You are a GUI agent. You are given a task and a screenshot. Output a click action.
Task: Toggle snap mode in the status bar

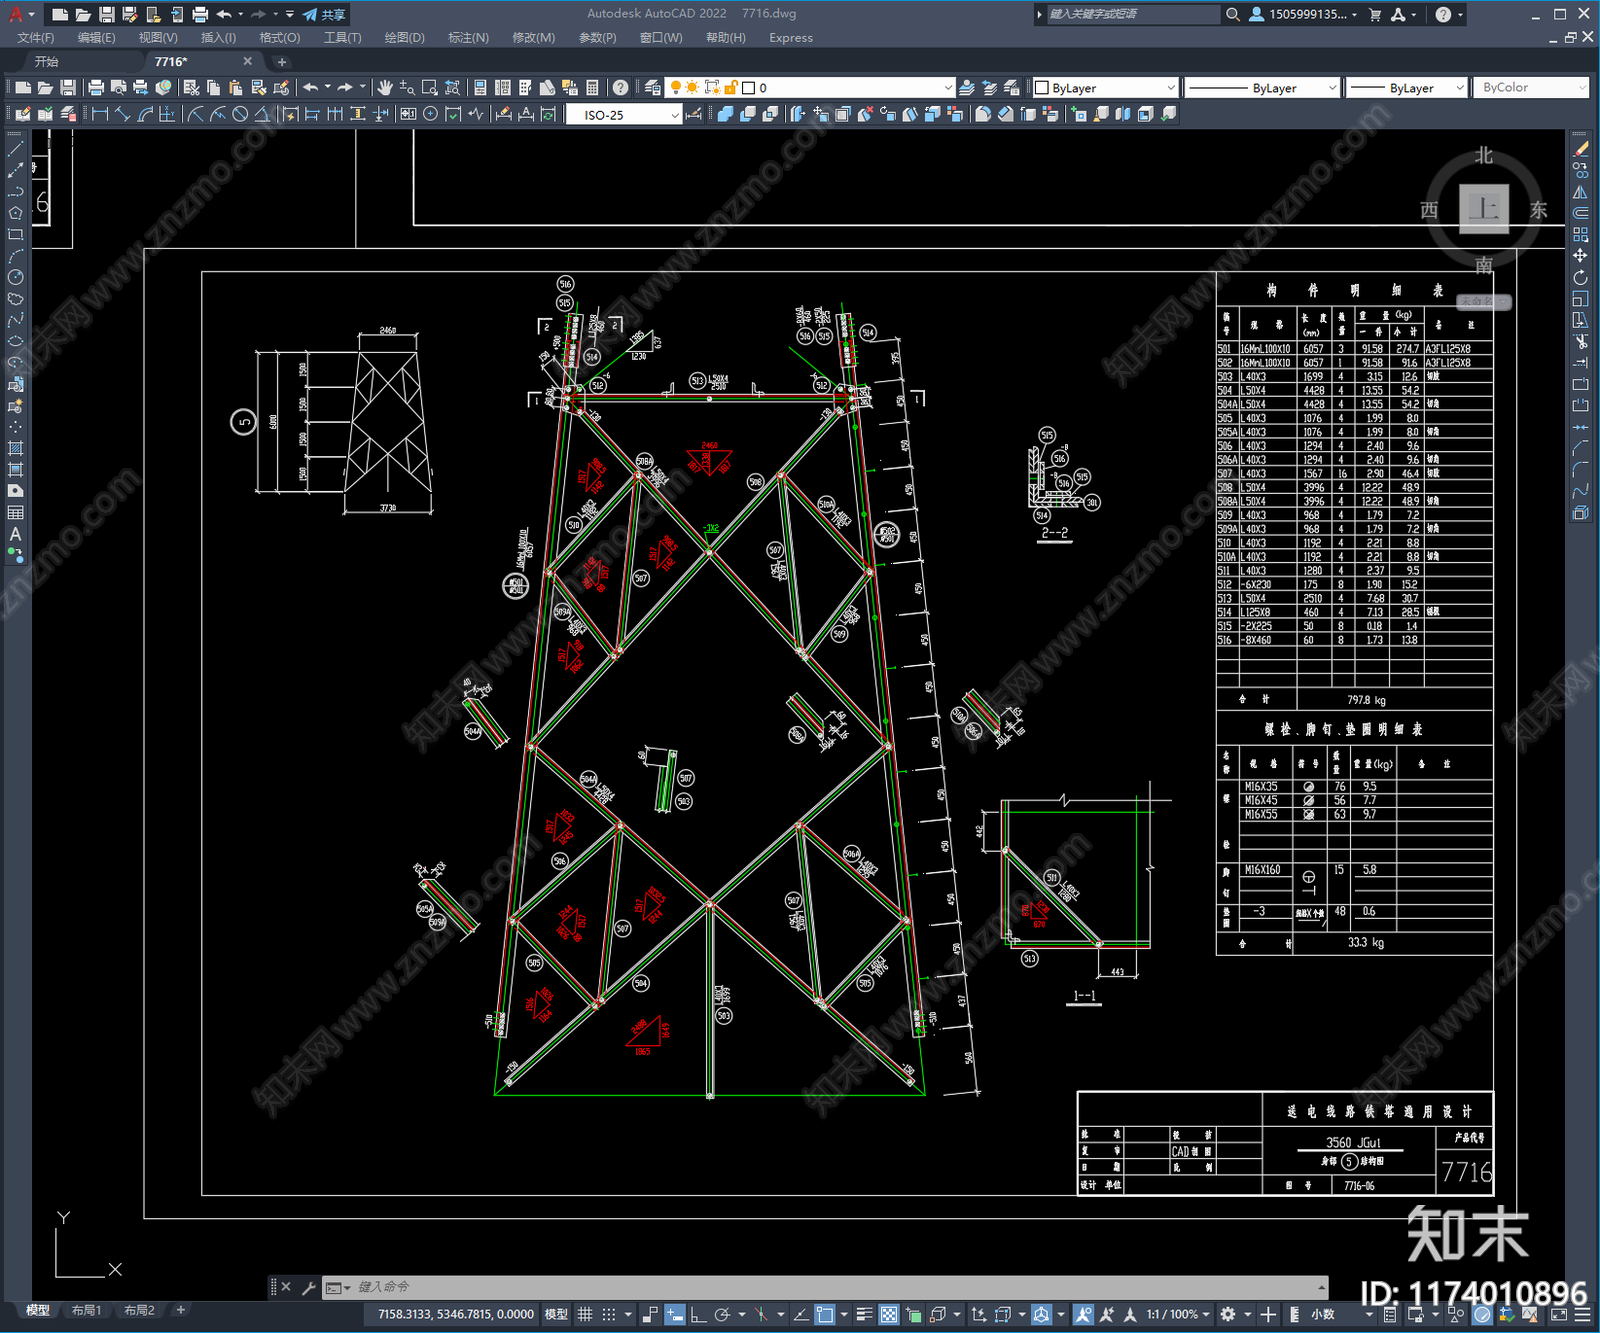[x=609, y=1314]
